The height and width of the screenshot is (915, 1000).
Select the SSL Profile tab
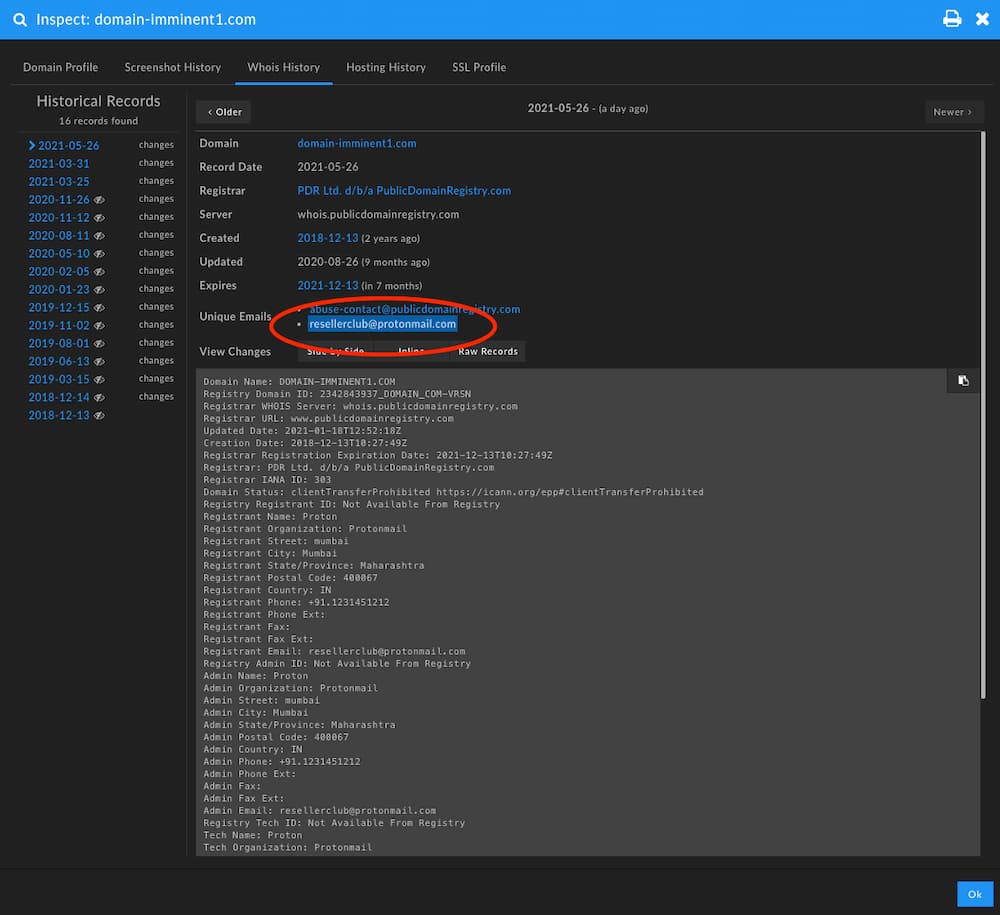pyautogui.click(x=479, y=67)
